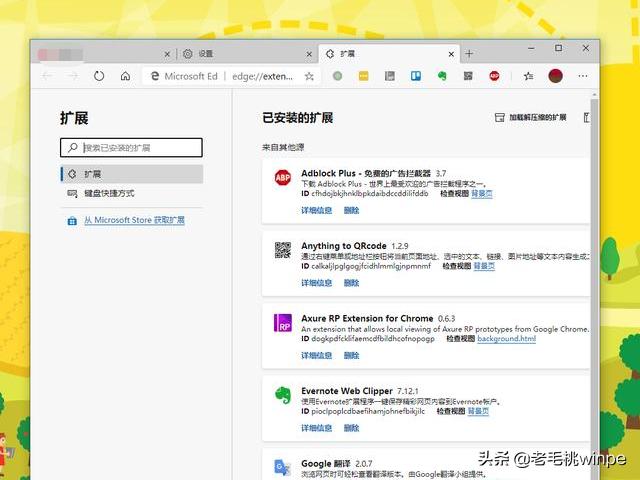
Task: Close the first blurred tab
Action: click(167, 54)
